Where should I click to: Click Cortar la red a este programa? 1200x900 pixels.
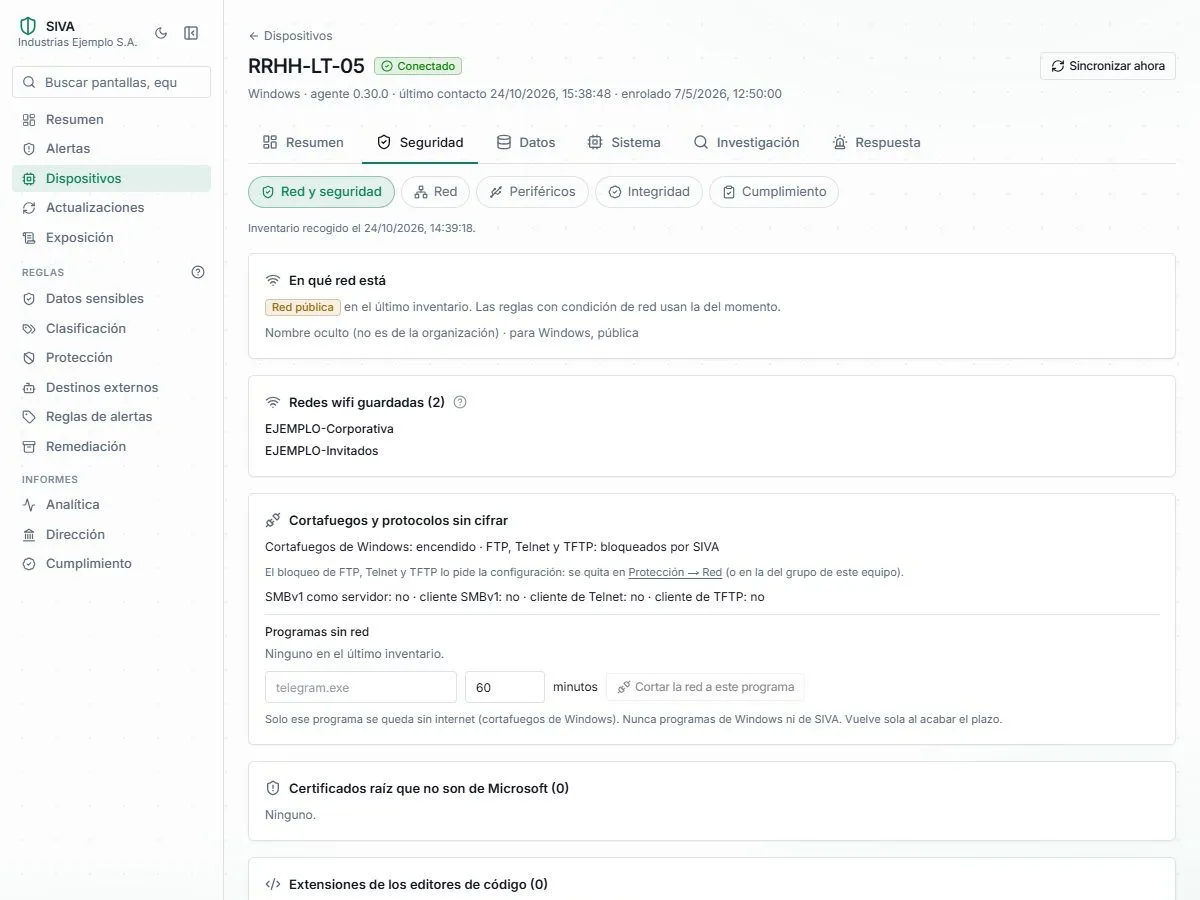[x=705, y=687]
